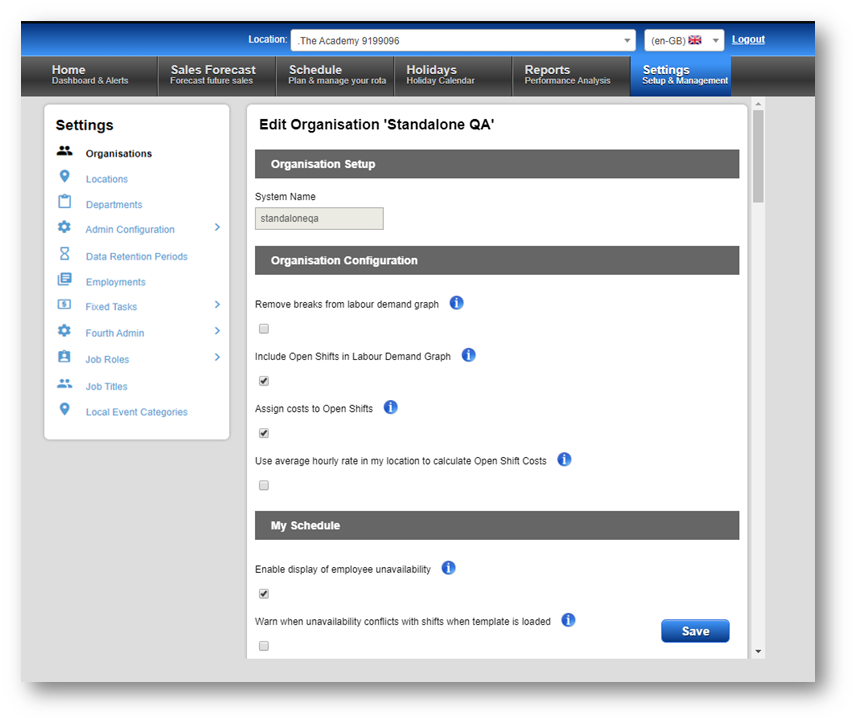Click the Departments clipboard icon
The height and width of the screenshot is (718, 855).
pyautogui.click(x=65, y=203)
